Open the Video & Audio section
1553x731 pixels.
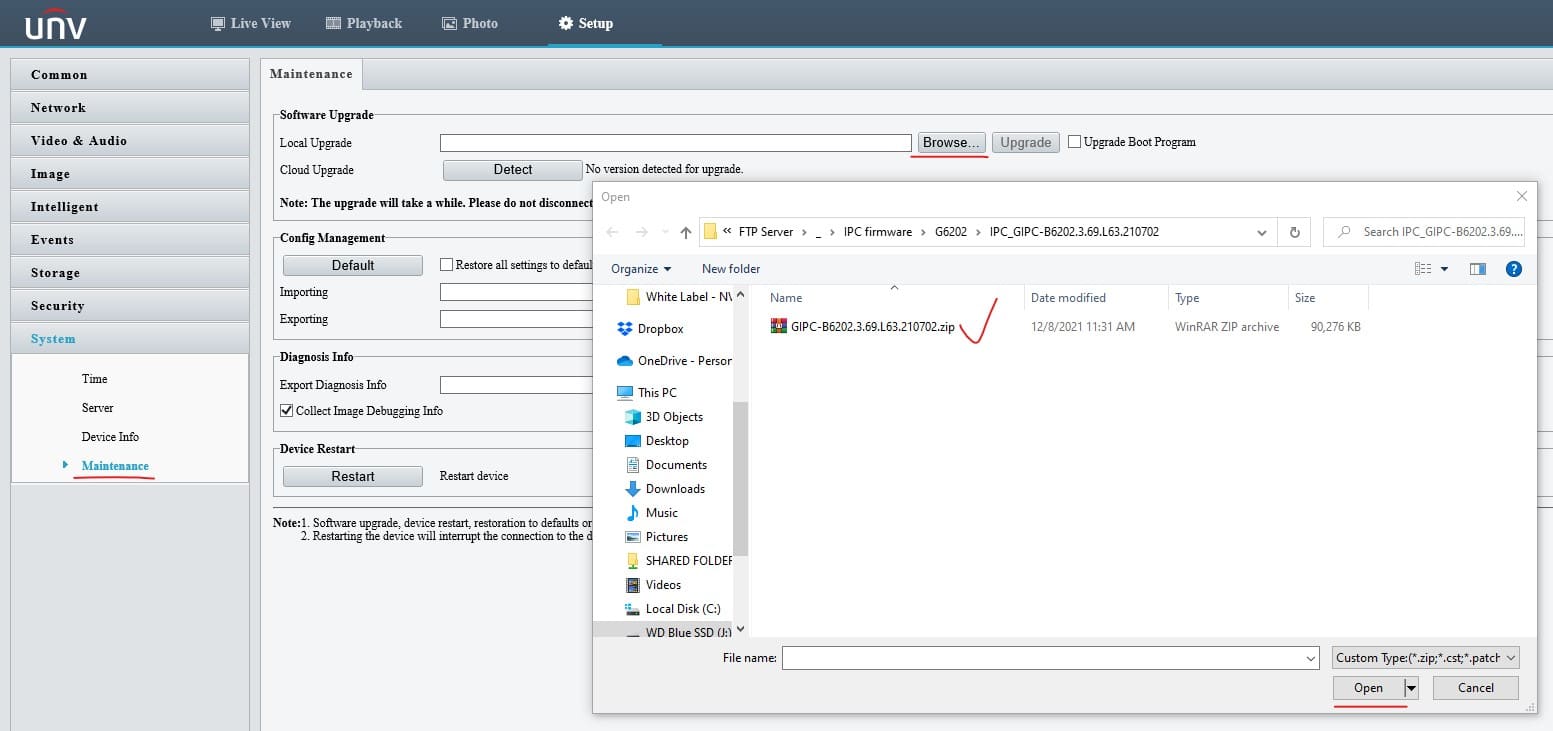[130, 141]
